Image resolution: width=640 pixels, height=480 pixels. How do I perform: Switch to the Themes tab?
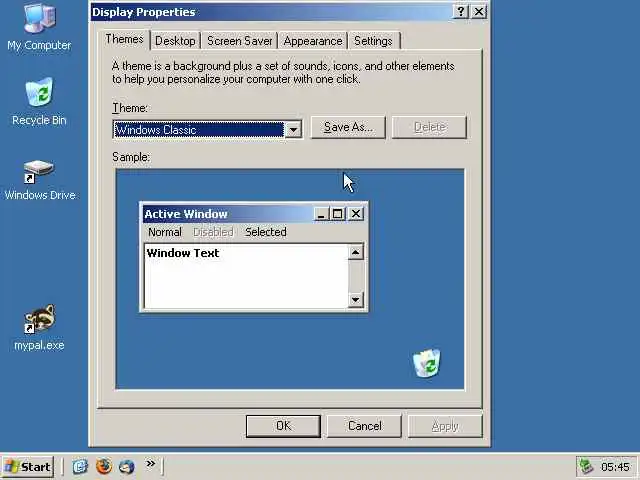click(x=124, y=40)
